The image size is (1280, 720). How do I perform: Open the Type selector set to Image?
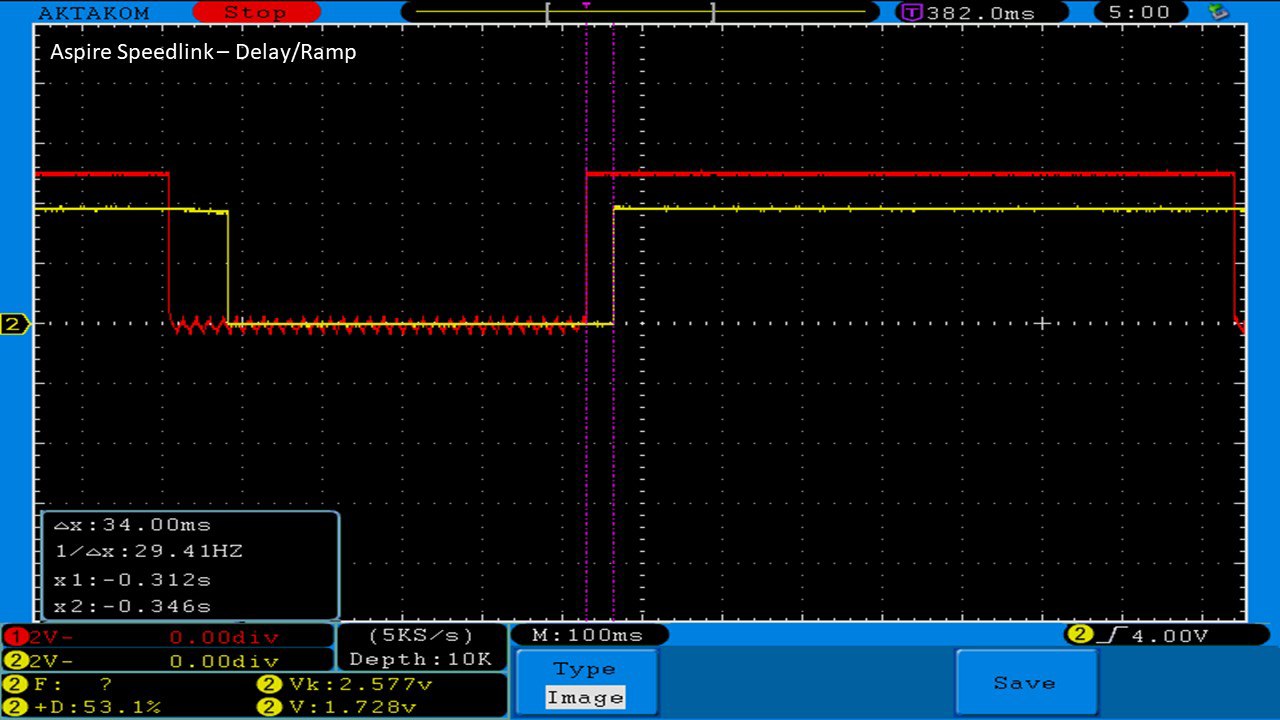(x=585, y=684)
